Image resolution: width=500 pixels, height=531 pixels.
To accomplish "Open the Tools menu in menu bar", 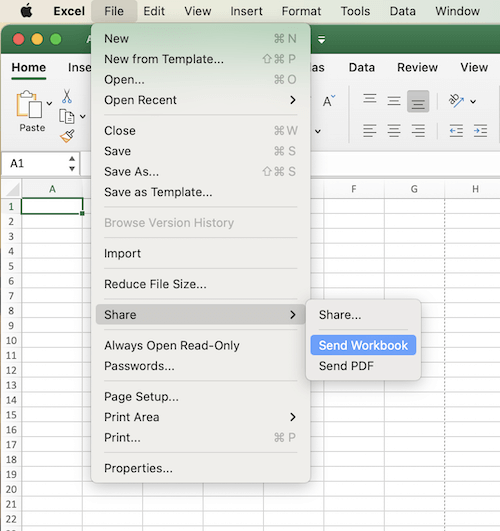I will (x=355, y=11).
